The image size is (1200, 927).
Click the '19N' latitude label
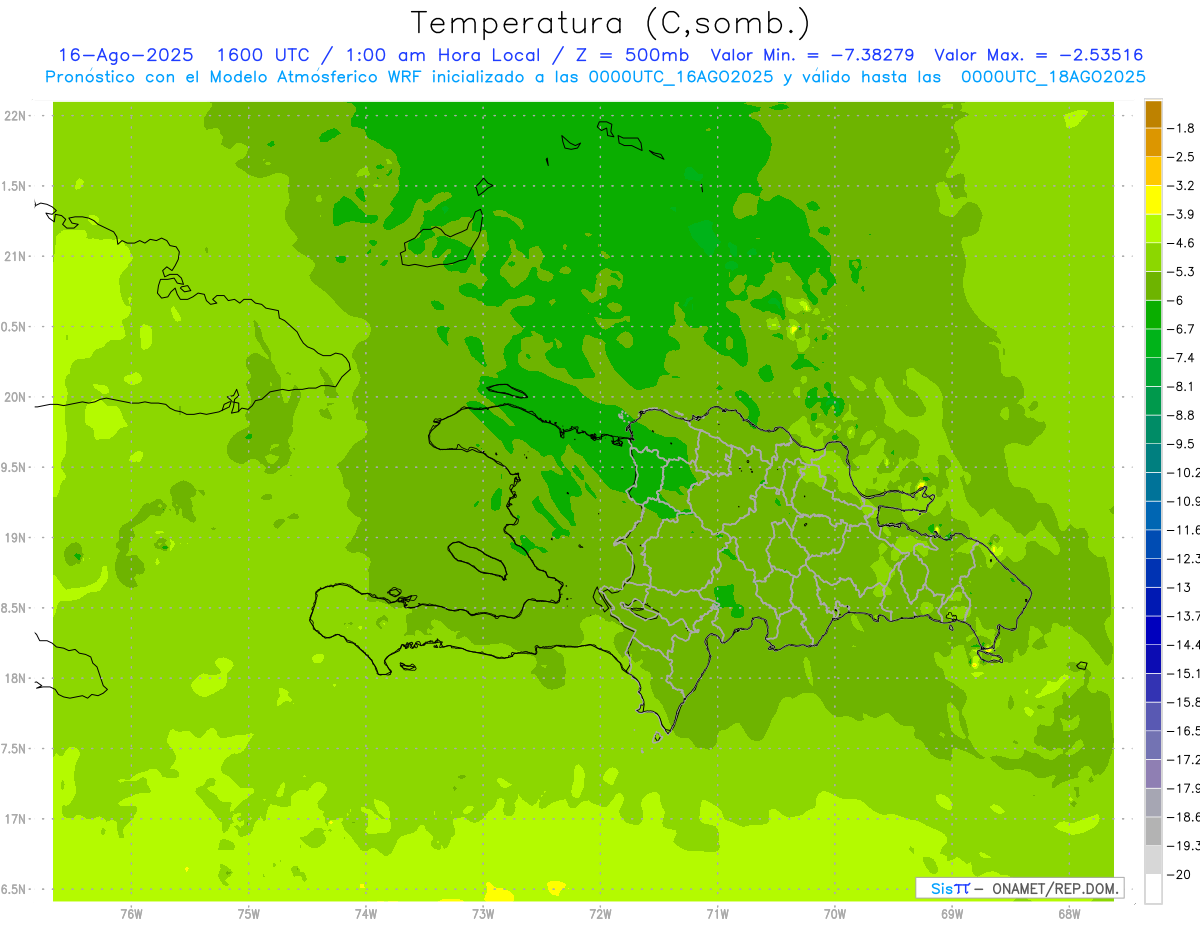(14, 538)
